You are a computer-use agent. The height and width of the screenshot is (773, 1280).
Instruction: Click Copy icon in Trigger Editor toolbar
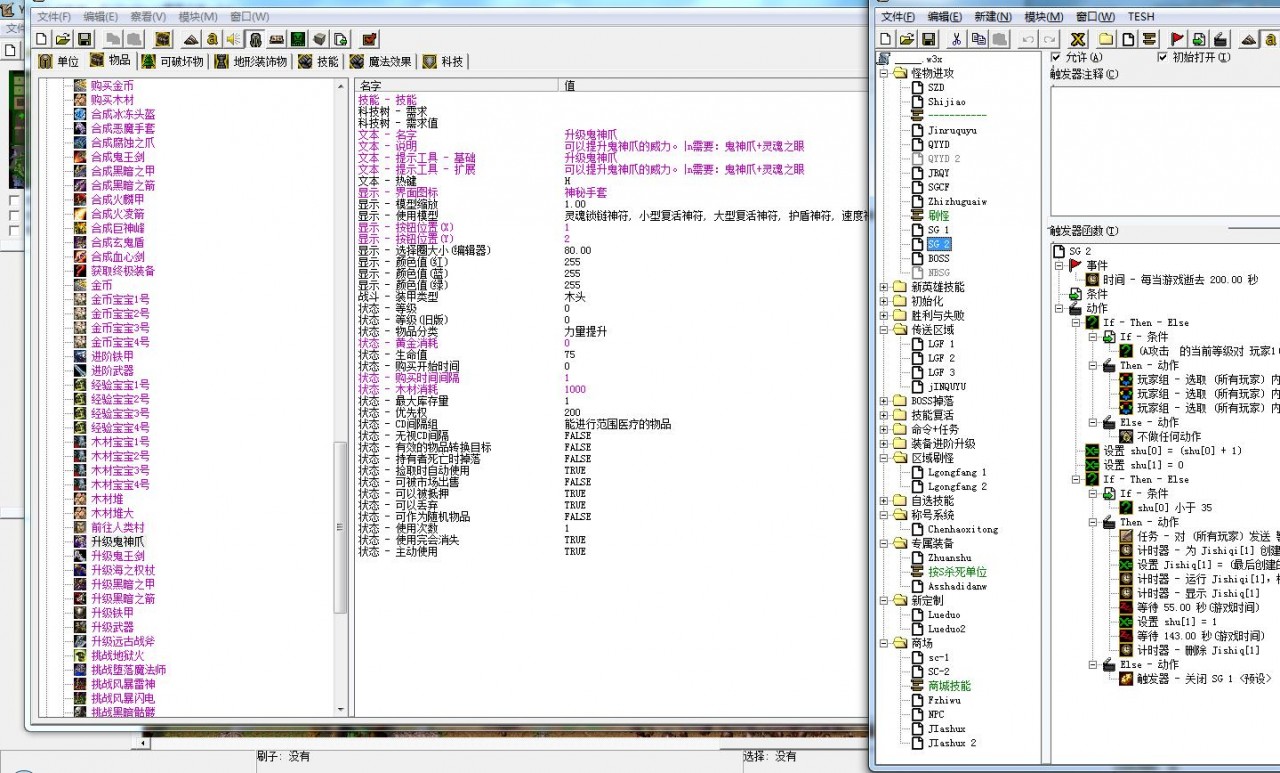(979, 39)
